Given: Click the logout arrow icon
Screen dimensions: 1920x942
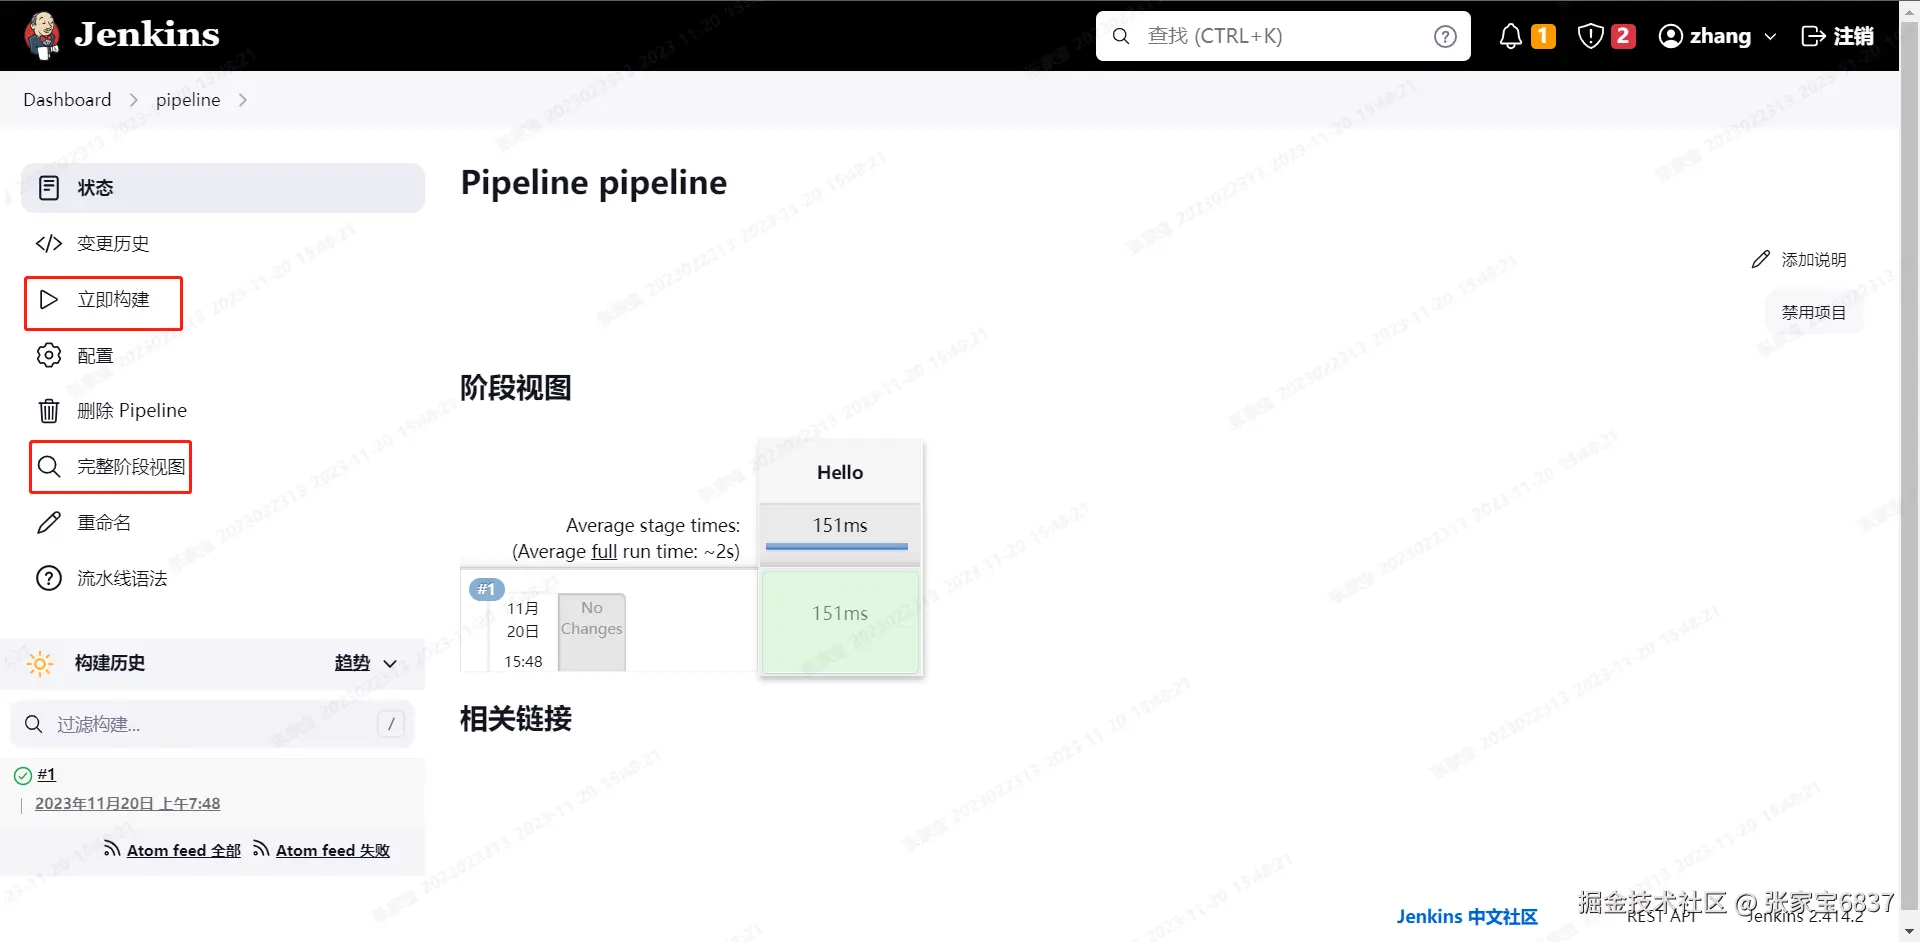Looking at the screenshot, I should coord(1813,36).
